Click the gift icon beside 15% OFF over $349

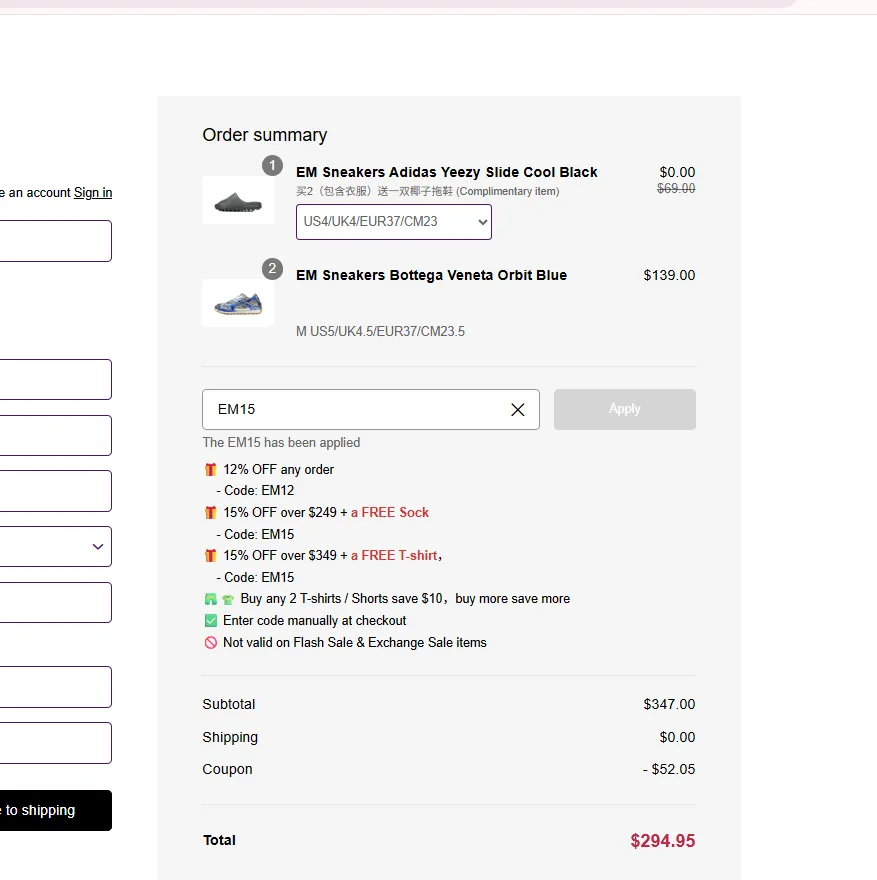pyautogui.click(x=210, y=556)
